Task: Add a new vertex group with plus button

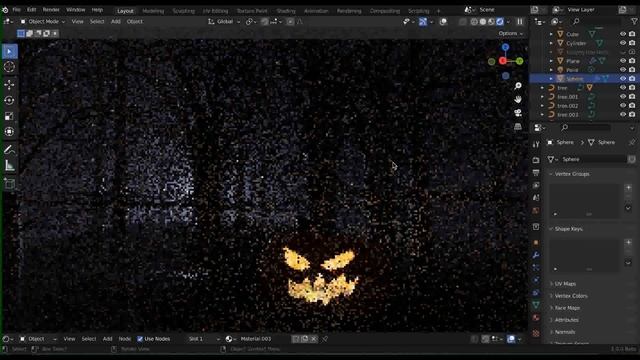Action: pyautogui.click(x=629, y=187)
